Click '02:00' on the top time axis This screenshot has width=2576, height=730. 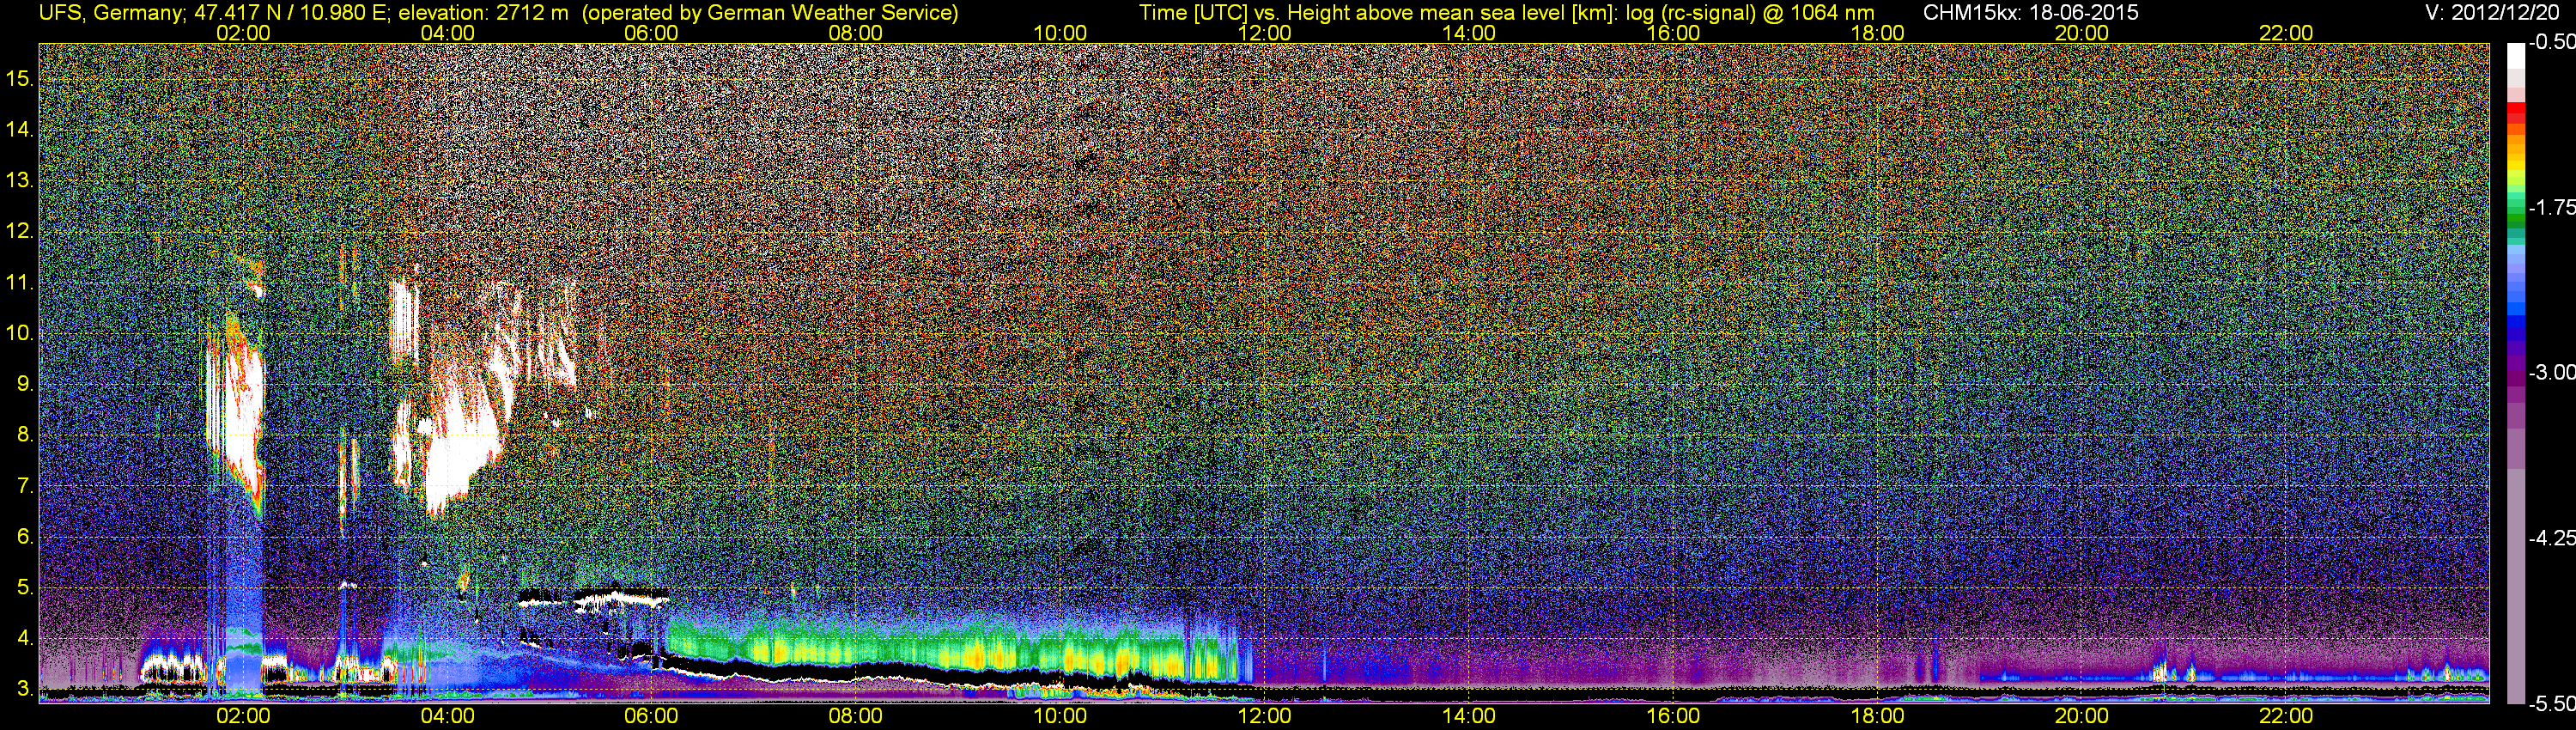pyautogui.click(x=243, y=33)
